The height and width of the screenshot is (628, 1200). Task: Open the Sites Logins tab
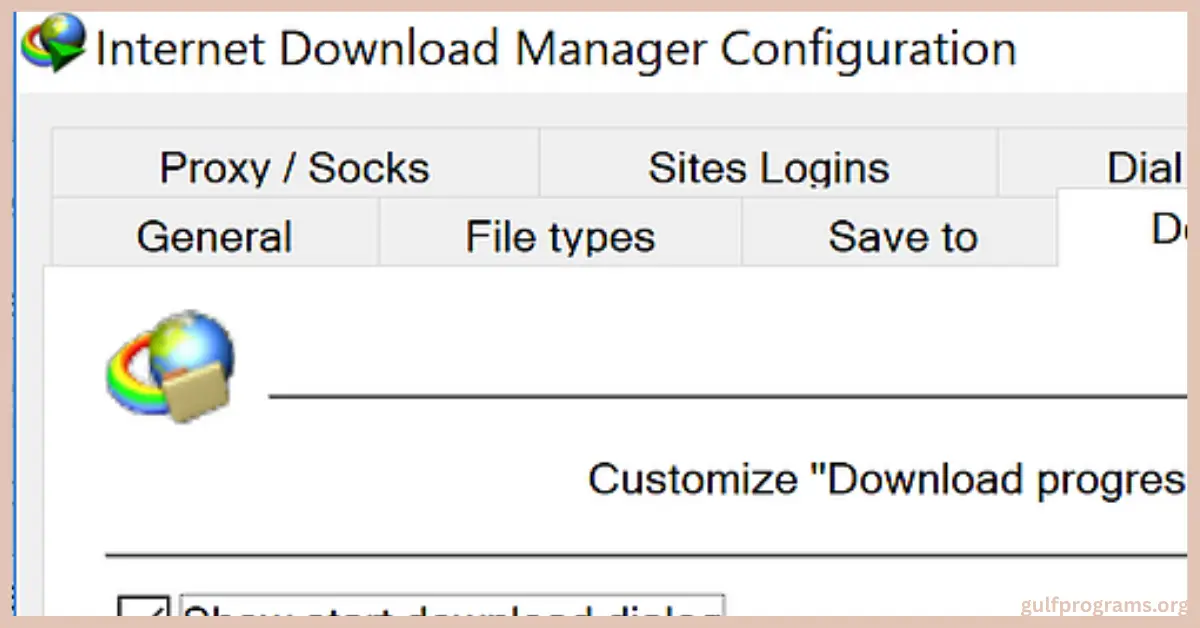[x=768, y=167]
